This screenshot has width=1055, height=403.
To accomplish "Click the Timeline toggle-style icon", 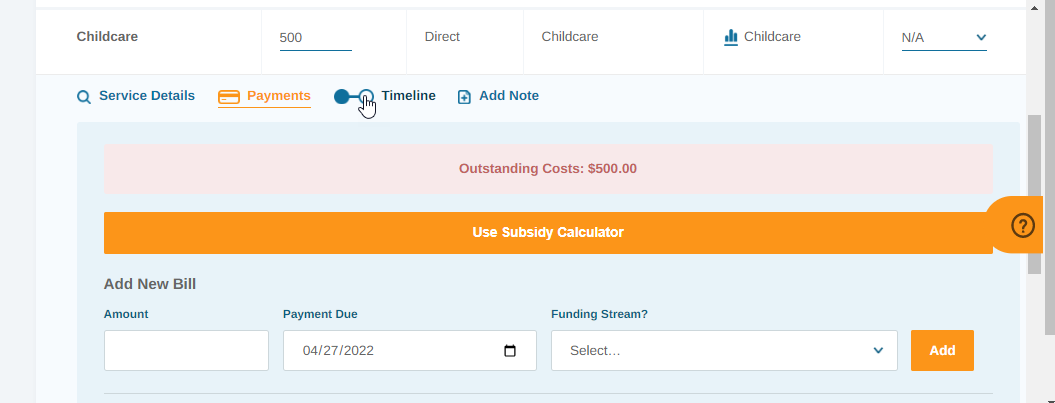I will point(354,96).
